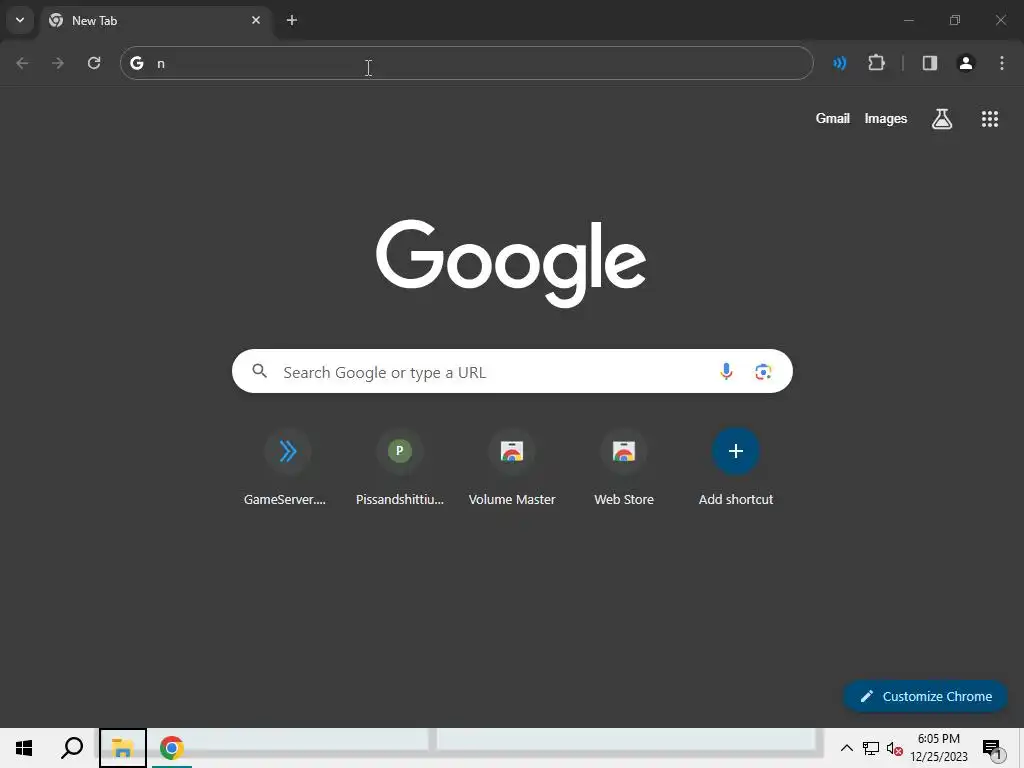Viewport: 1024px width, 768px height.
Task: Click the Google logo
Action: pyautogui.click(x=511, y=263)
